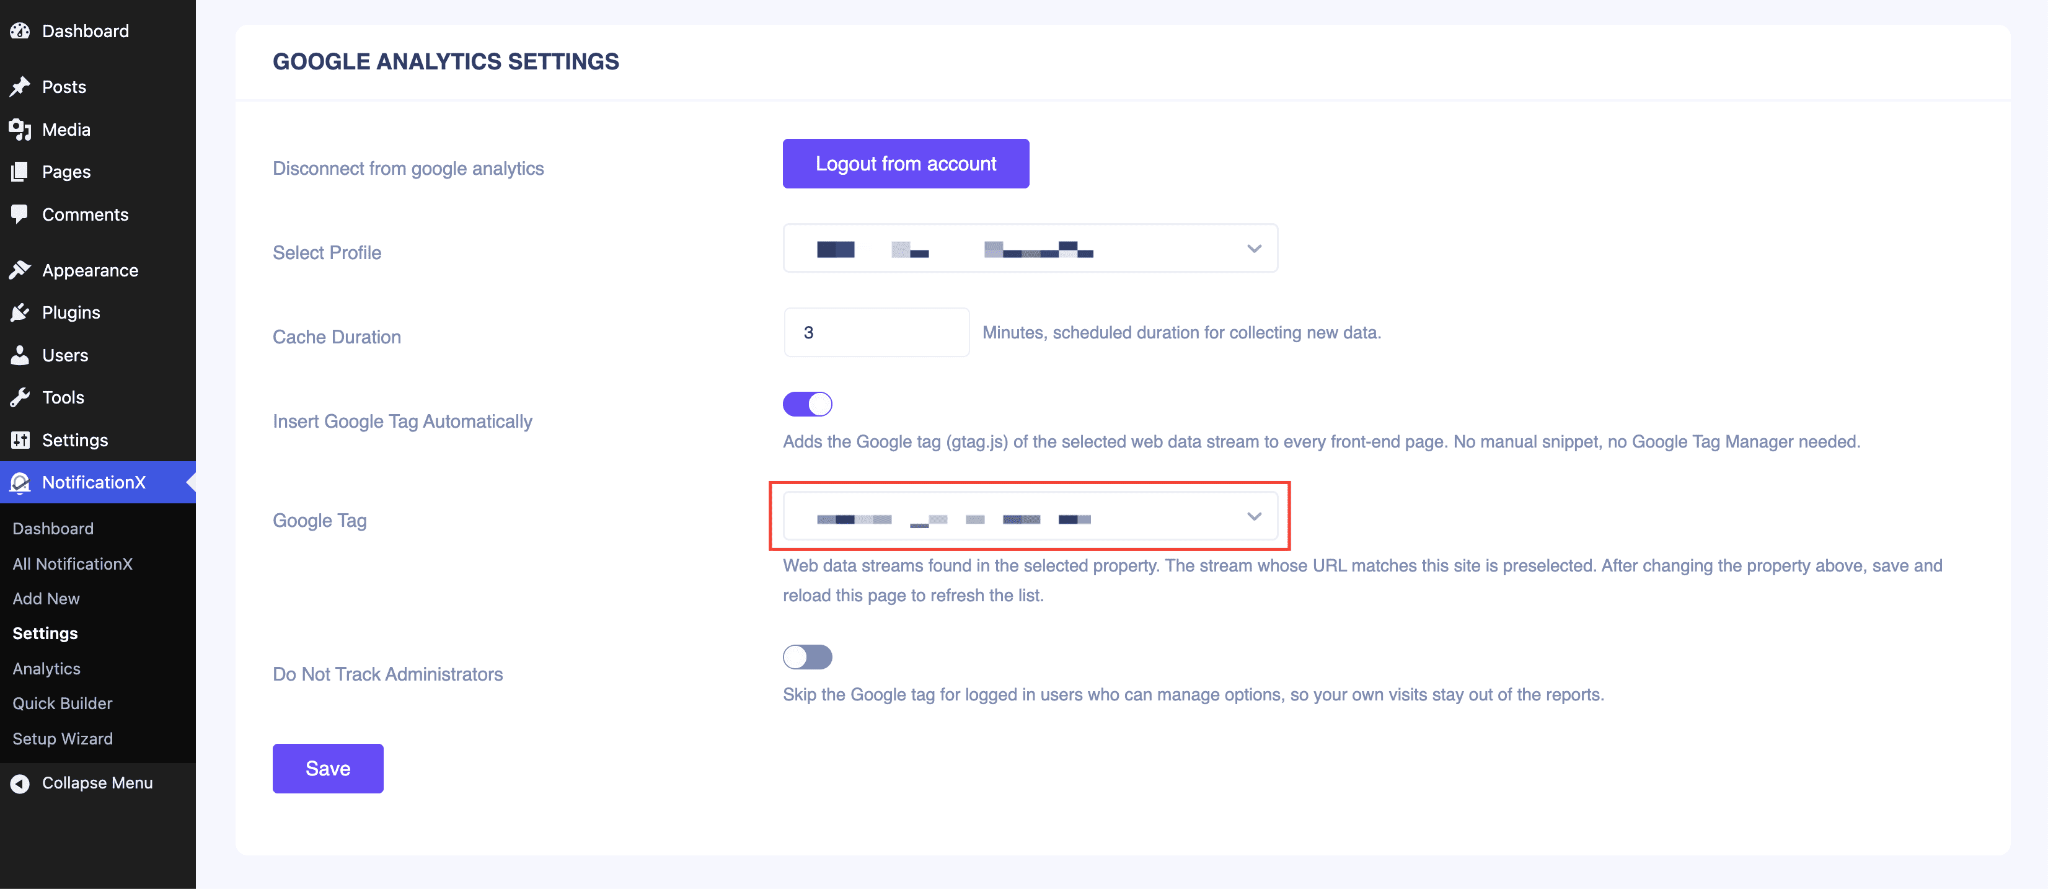Click the 'Skip the Google tag' description text

pos(1194,695)
